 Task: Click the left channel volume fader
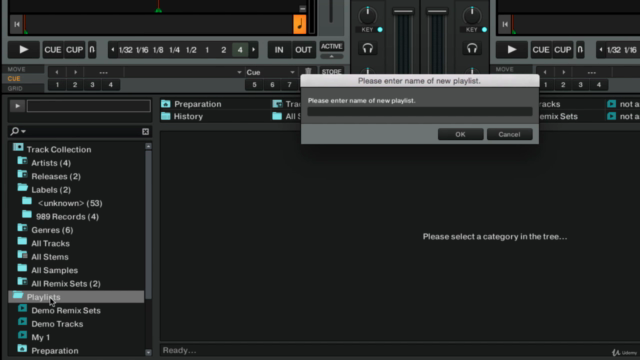coord(403,12)
